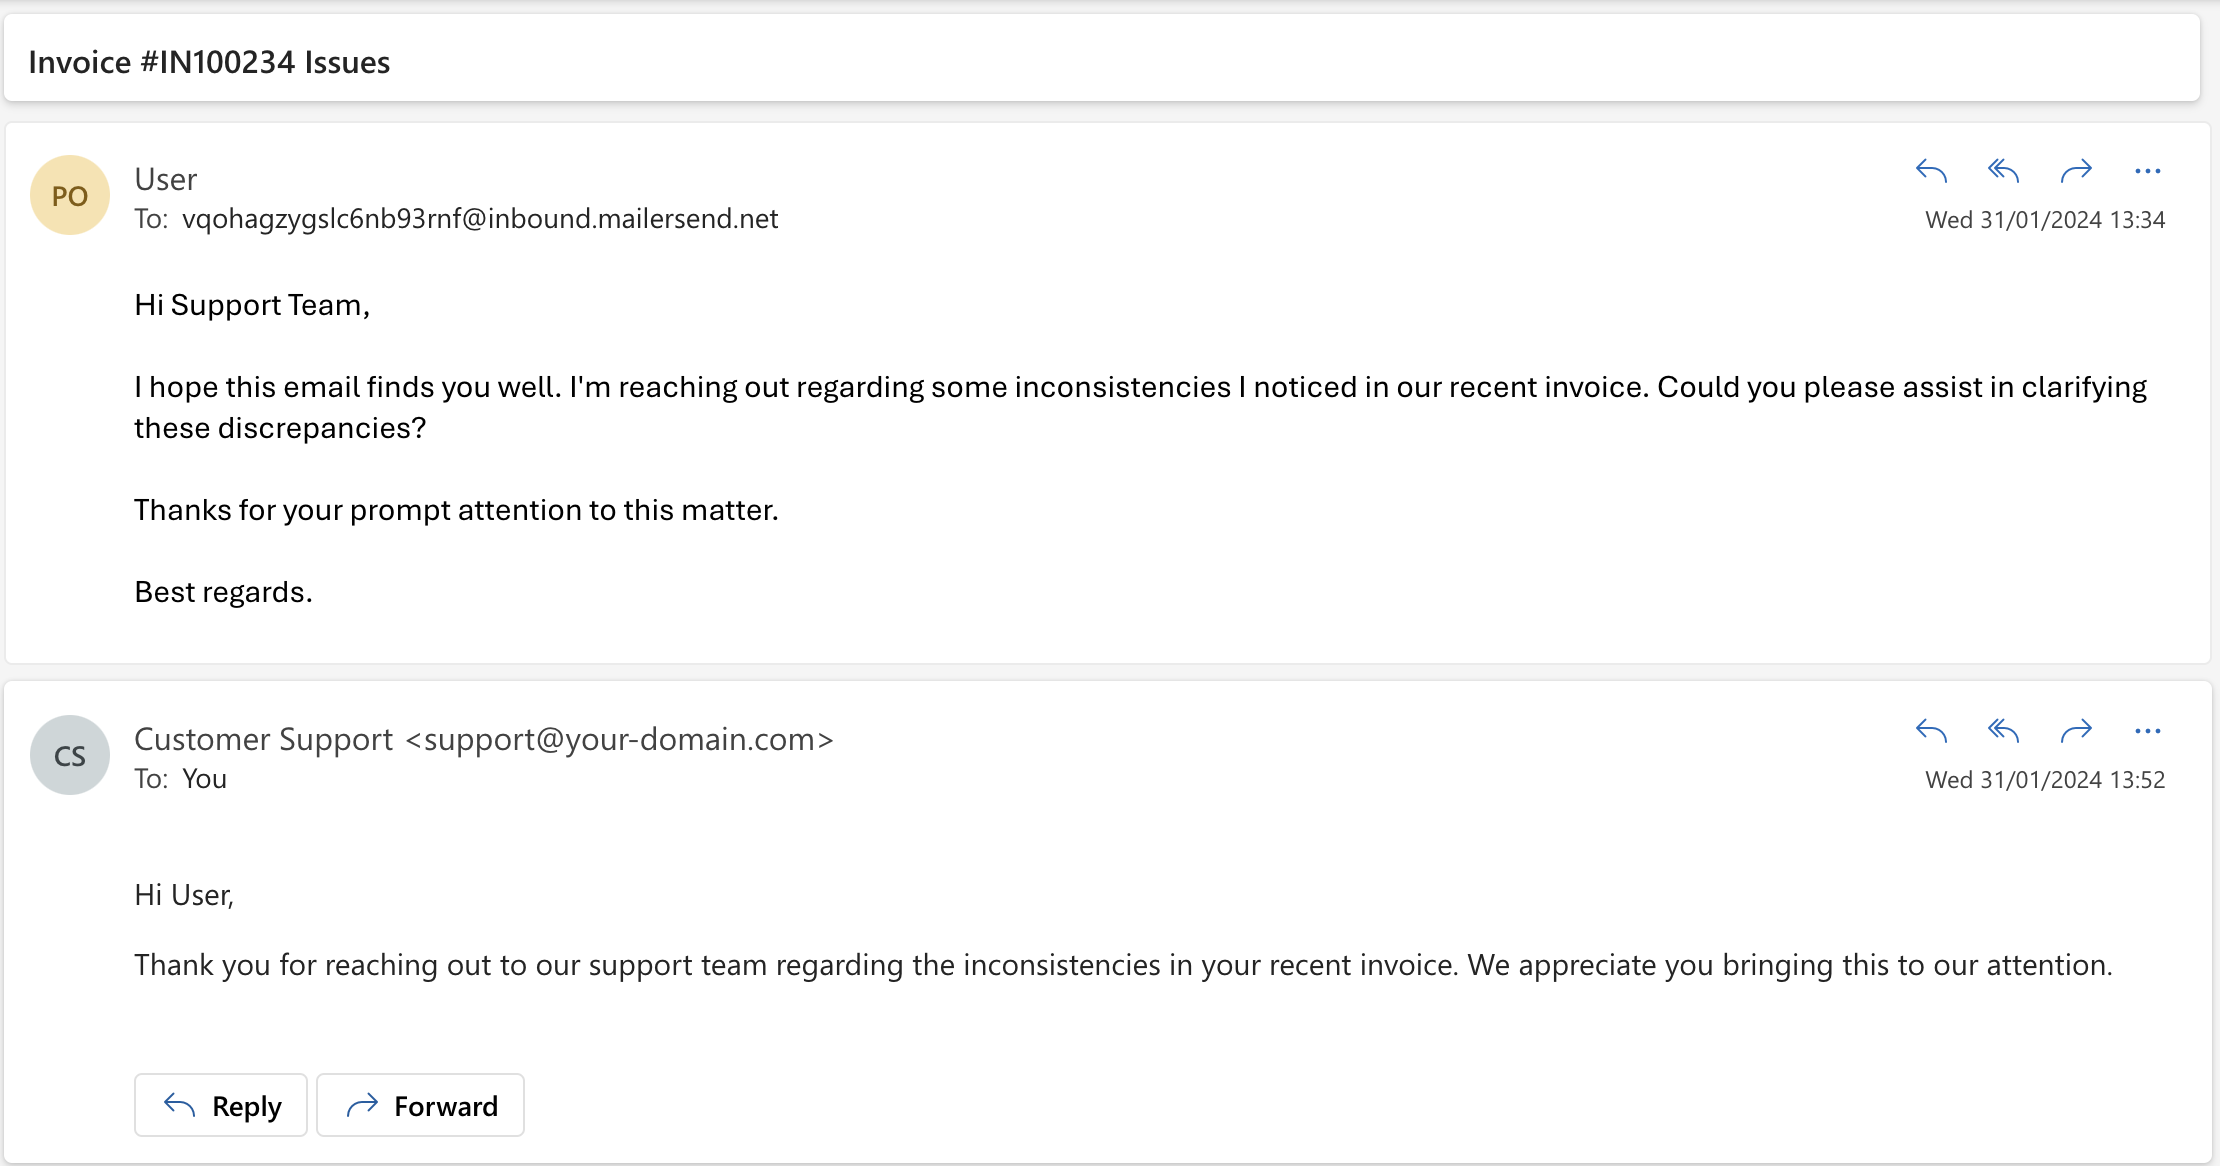Open more options for User's message
This screenshot has height=1166, width=2220.
2148,170
